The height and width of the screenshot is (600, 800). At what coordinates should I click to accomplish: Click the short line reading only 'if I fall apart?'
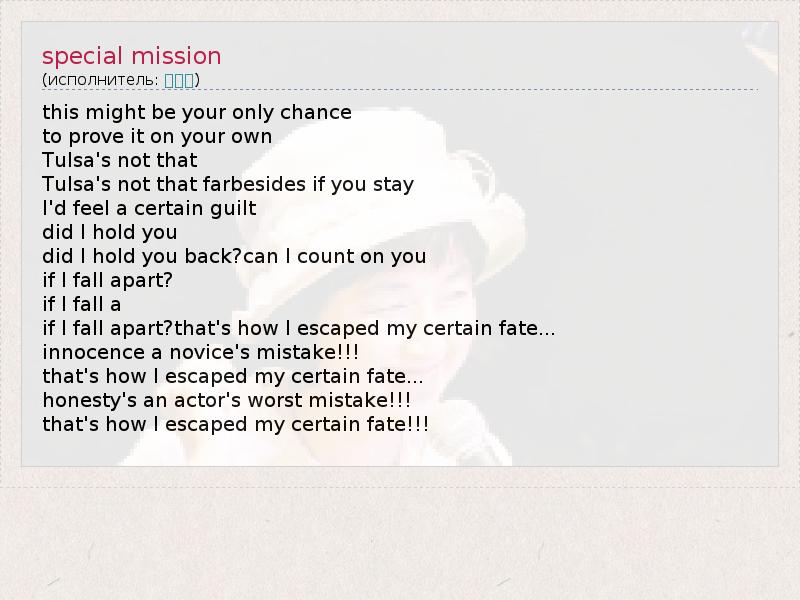108,280
